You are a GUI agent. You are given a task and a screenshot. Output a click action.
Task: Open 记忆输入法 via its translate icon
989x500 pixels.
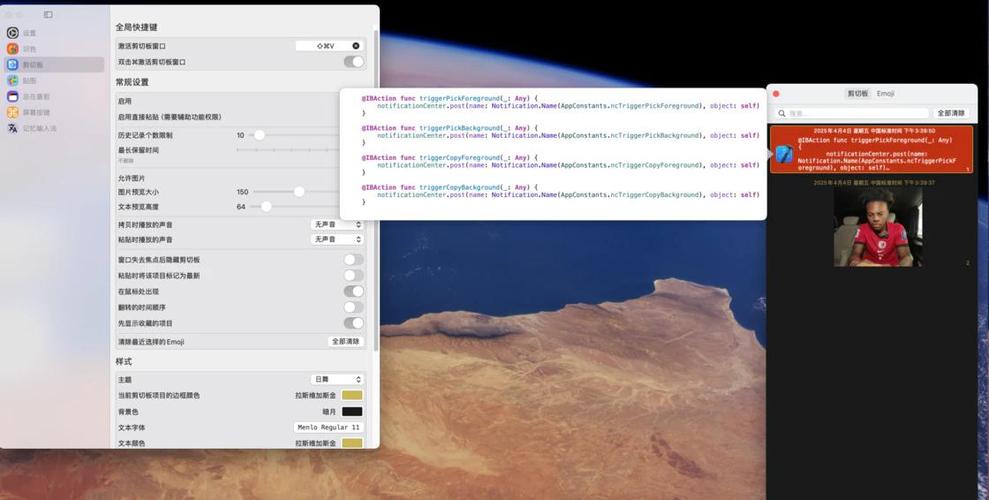point(13,128)
